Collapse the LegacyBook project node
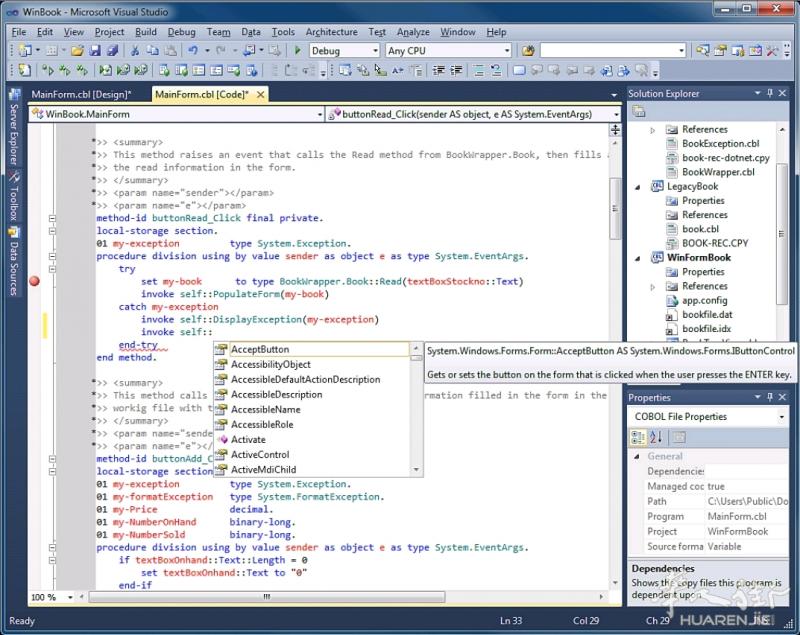The image size is (800, 635). pos(638,187)
